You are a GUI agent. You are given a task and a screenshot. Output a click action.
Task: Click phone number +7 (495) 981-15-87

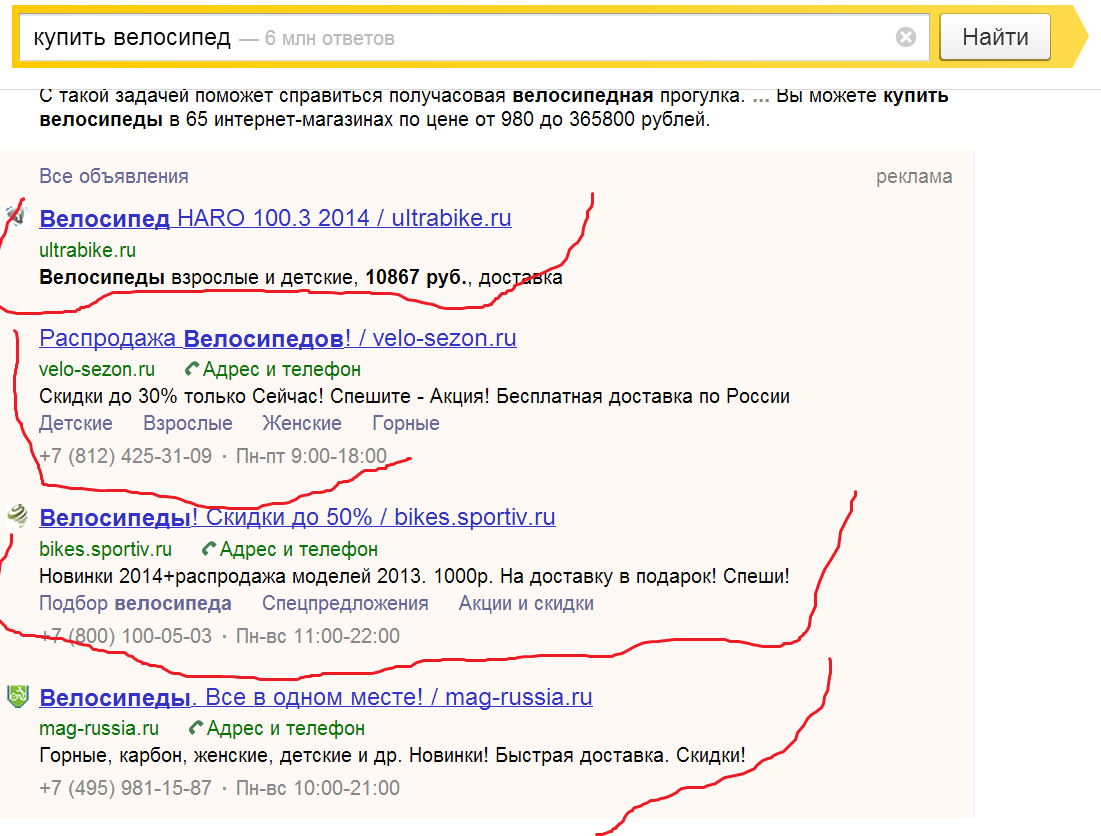tap(126, 788)
